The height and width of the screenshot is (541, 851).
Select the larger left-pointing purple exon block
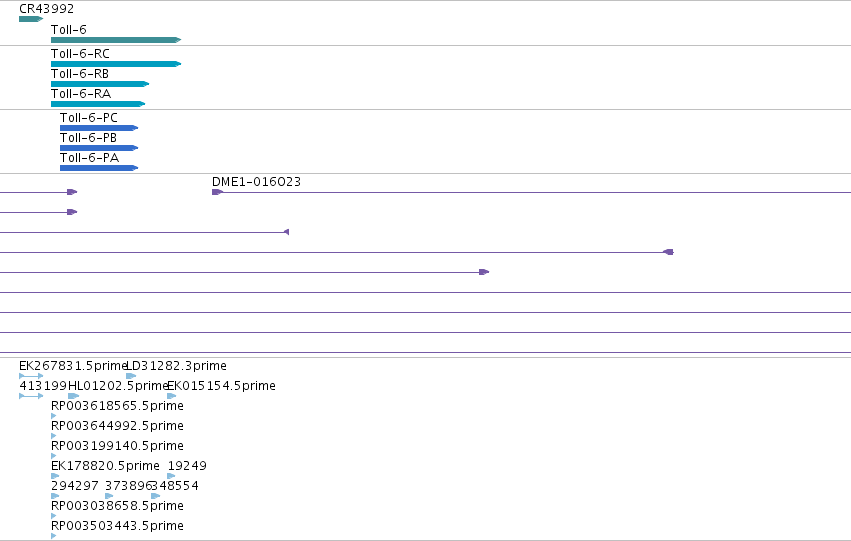click(669, 252)
